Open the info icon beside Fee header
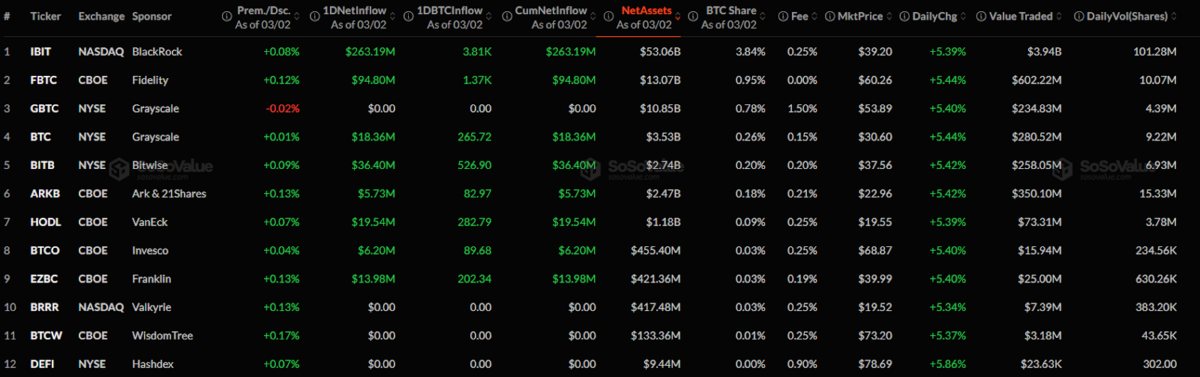This screenshot has width=1200, height=377. pos(782,17)
